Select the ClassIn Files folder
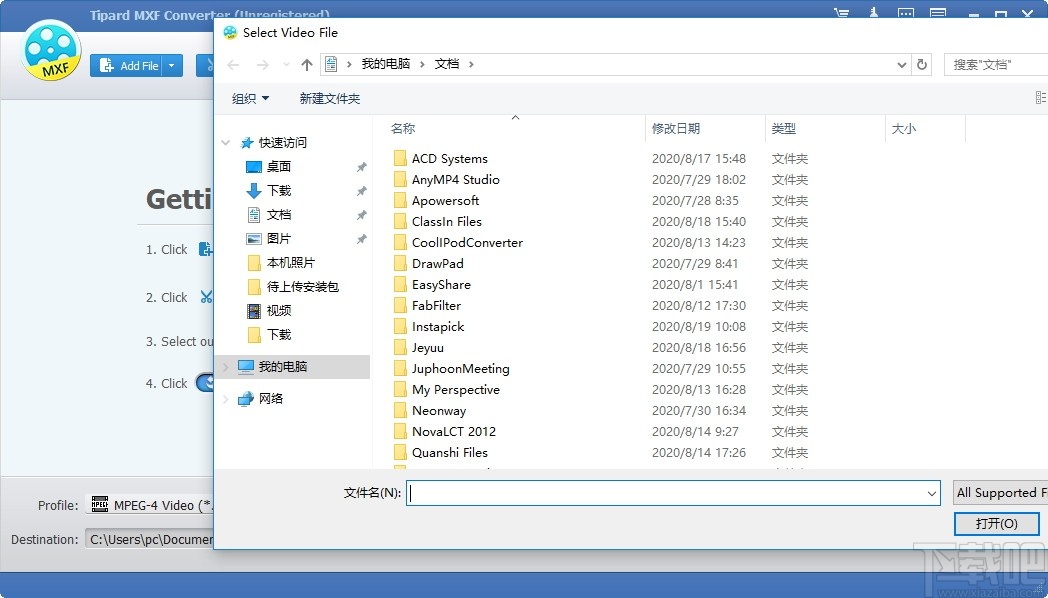1048x598 pixels. coord(446,221)
